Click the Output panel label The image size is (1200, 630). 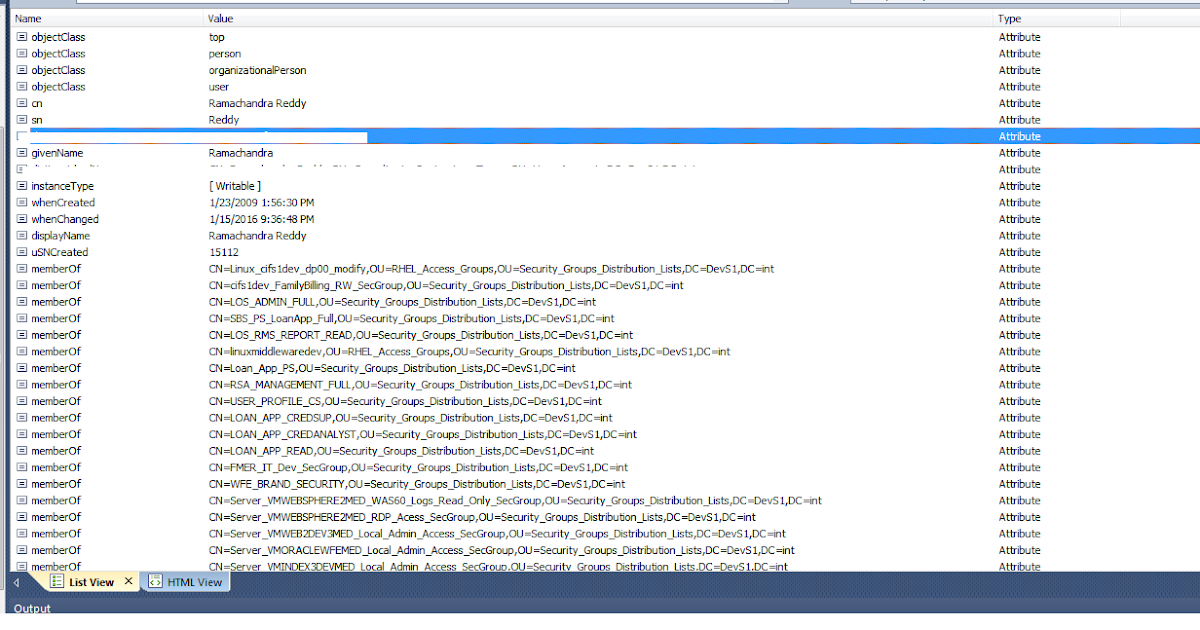click(x=31, y=608)
